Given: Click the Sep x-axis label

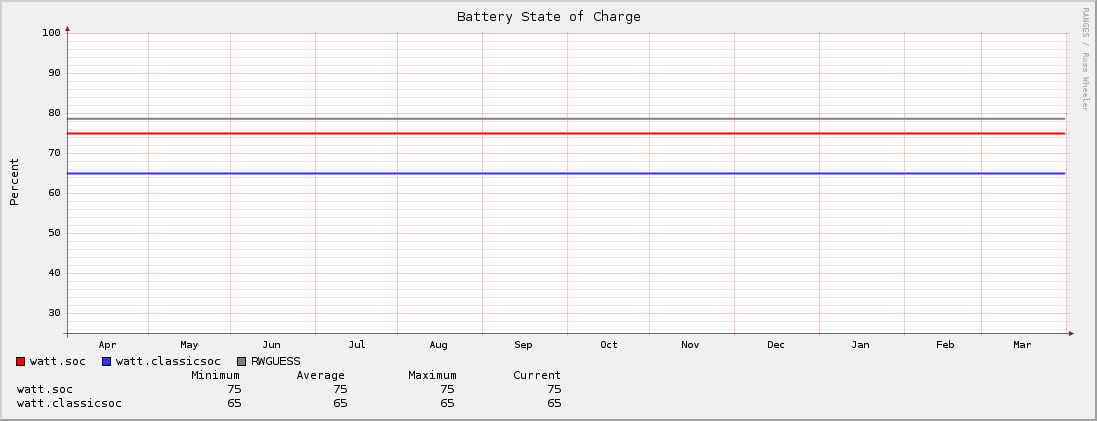Looking at the screenshot, I should (x=523, y=345).
